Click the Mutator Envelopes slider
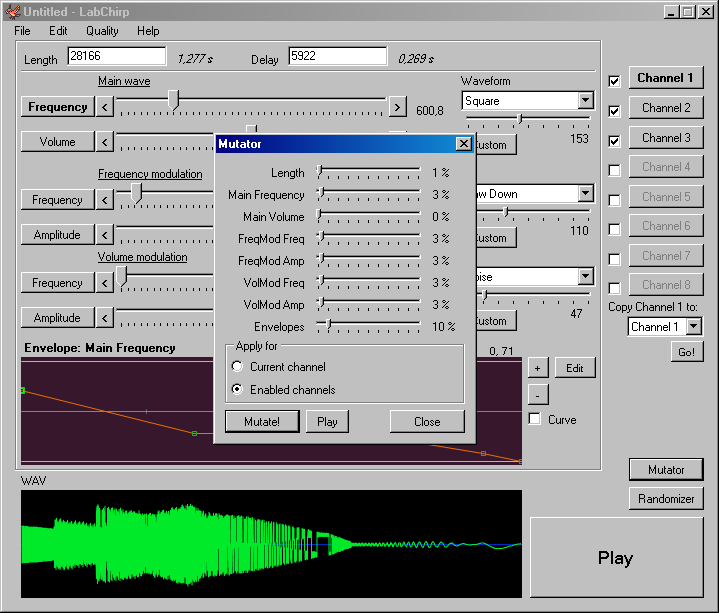Viewport: 719px width, 613px height. [368, 326]
